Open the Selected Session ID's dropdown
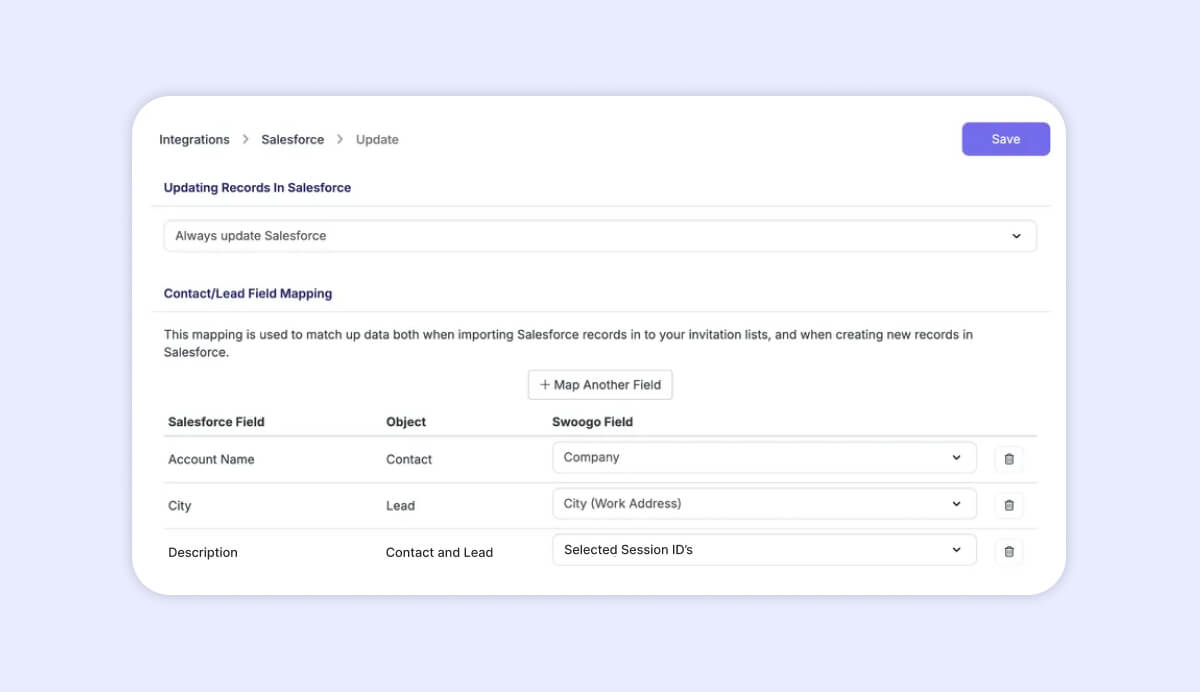This screenshot has height=692, width=1200. (x=764, y=550)
